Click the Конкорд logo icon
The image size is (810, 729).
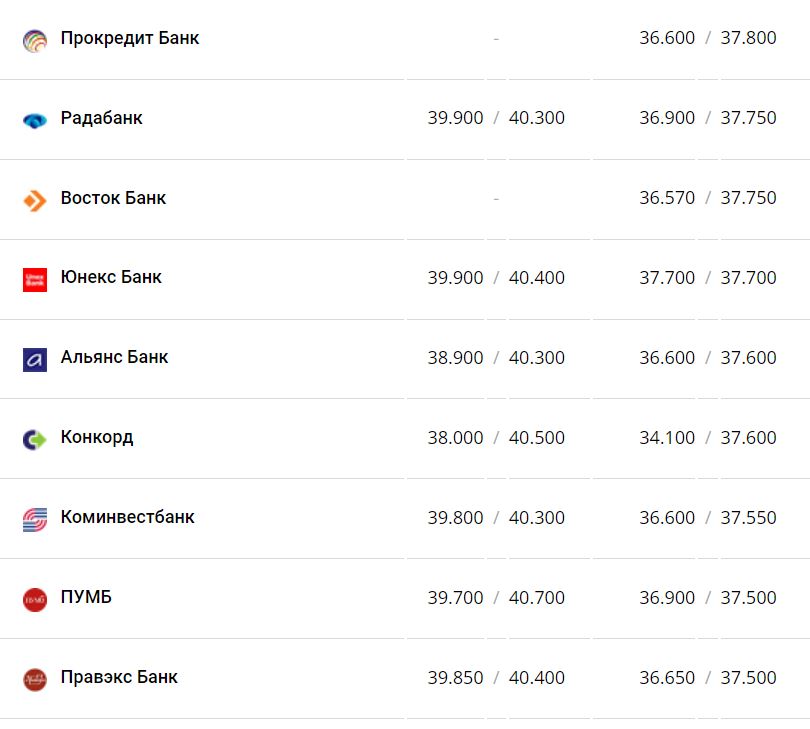[x=35, y=439]
